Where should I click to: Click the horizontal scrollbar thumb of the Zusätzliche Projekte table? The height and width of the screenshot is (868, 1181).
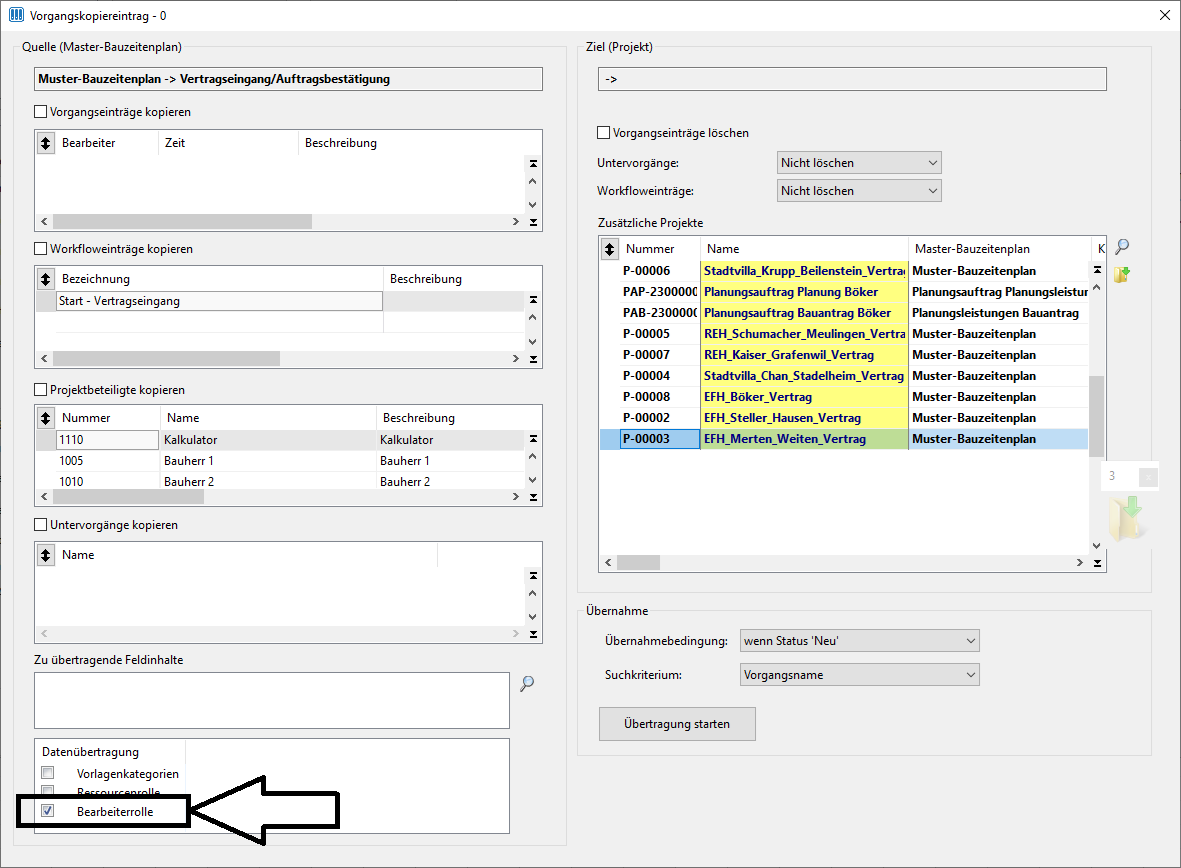tap(639, 563)
